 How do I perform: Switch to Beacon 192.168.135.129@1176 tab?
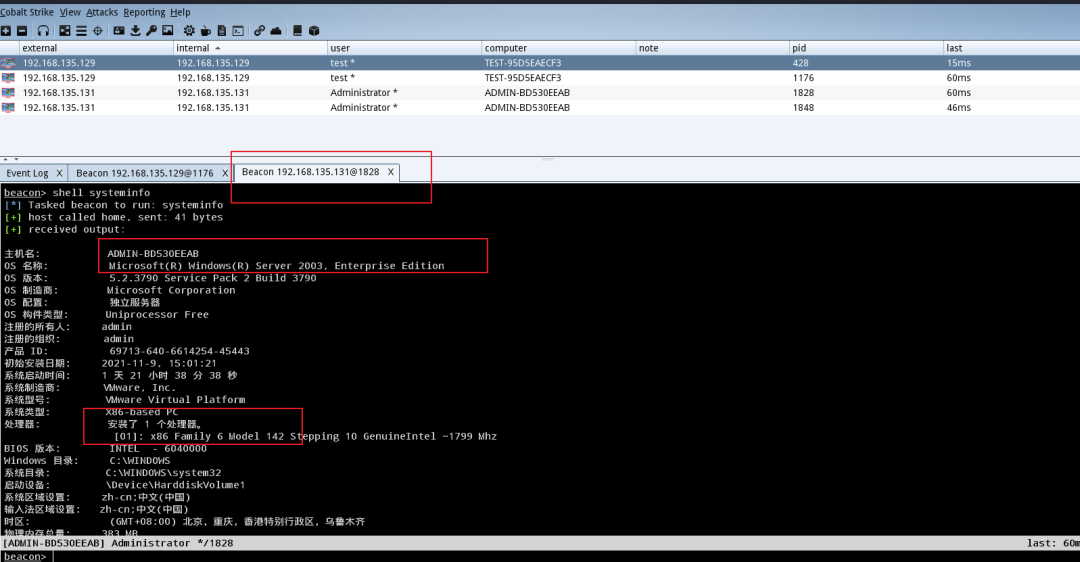point(145,173)
